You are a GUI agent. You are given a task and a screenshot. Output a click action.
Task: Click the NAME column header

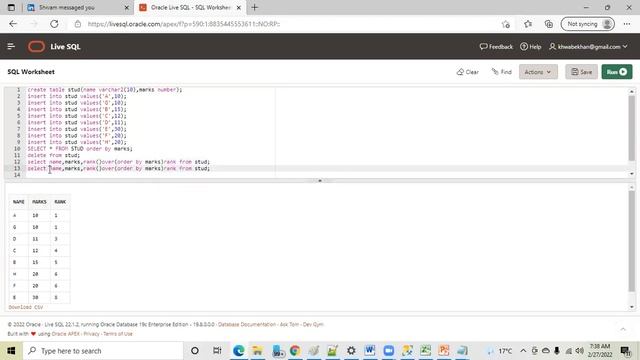coord(18,202)
